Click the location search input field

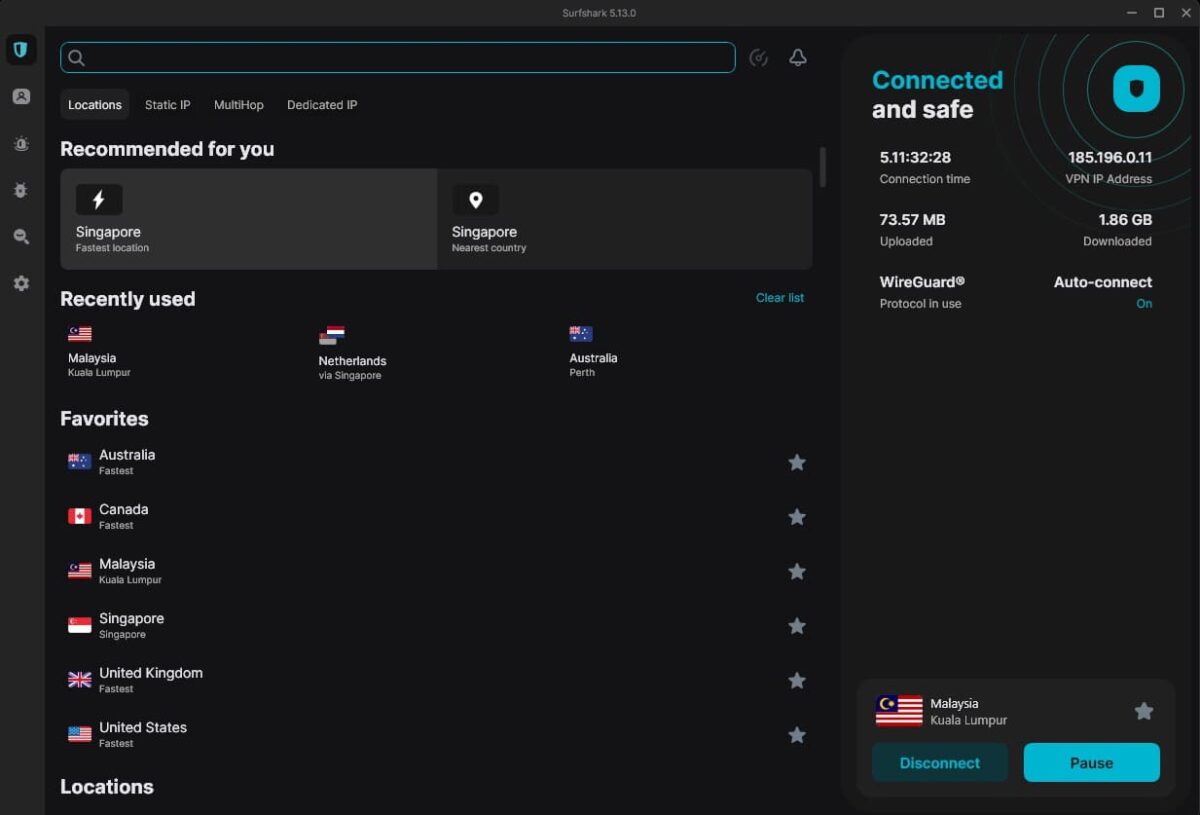tap(398, 58)
